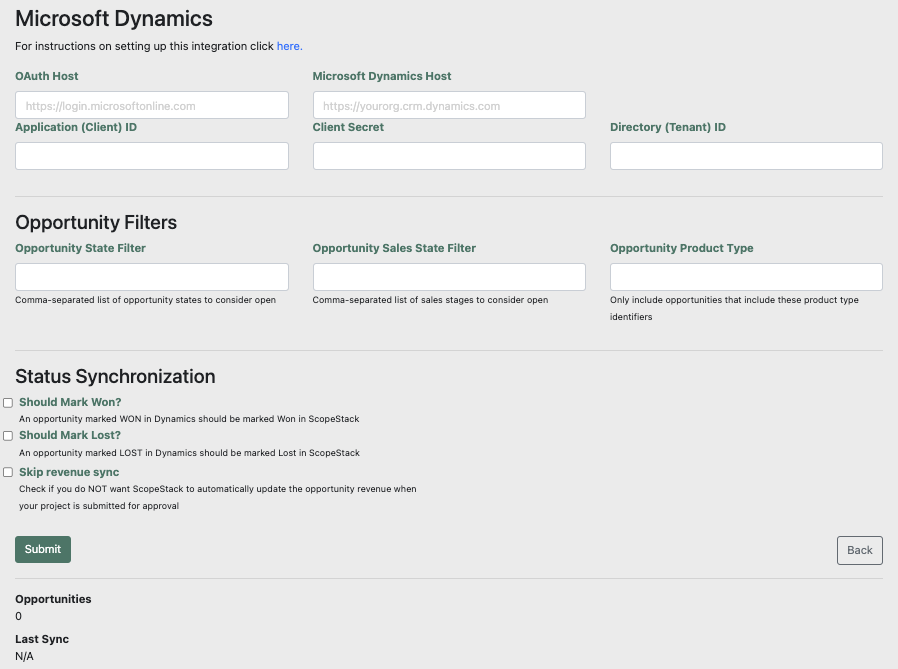Click the Directory (Tenant) ID field
Screen dimensions: 898x669
click(x=745, y=155)
